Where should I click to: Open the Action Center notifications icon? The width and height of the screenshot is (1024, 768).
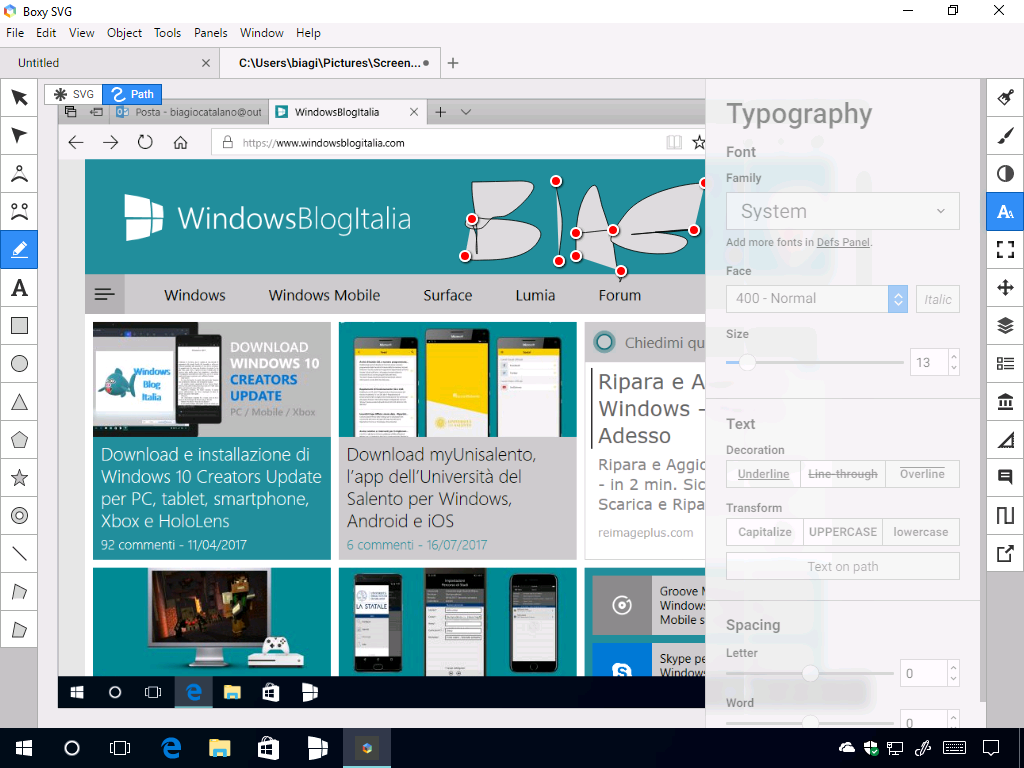pyautogui.click(x=991, y=748)
